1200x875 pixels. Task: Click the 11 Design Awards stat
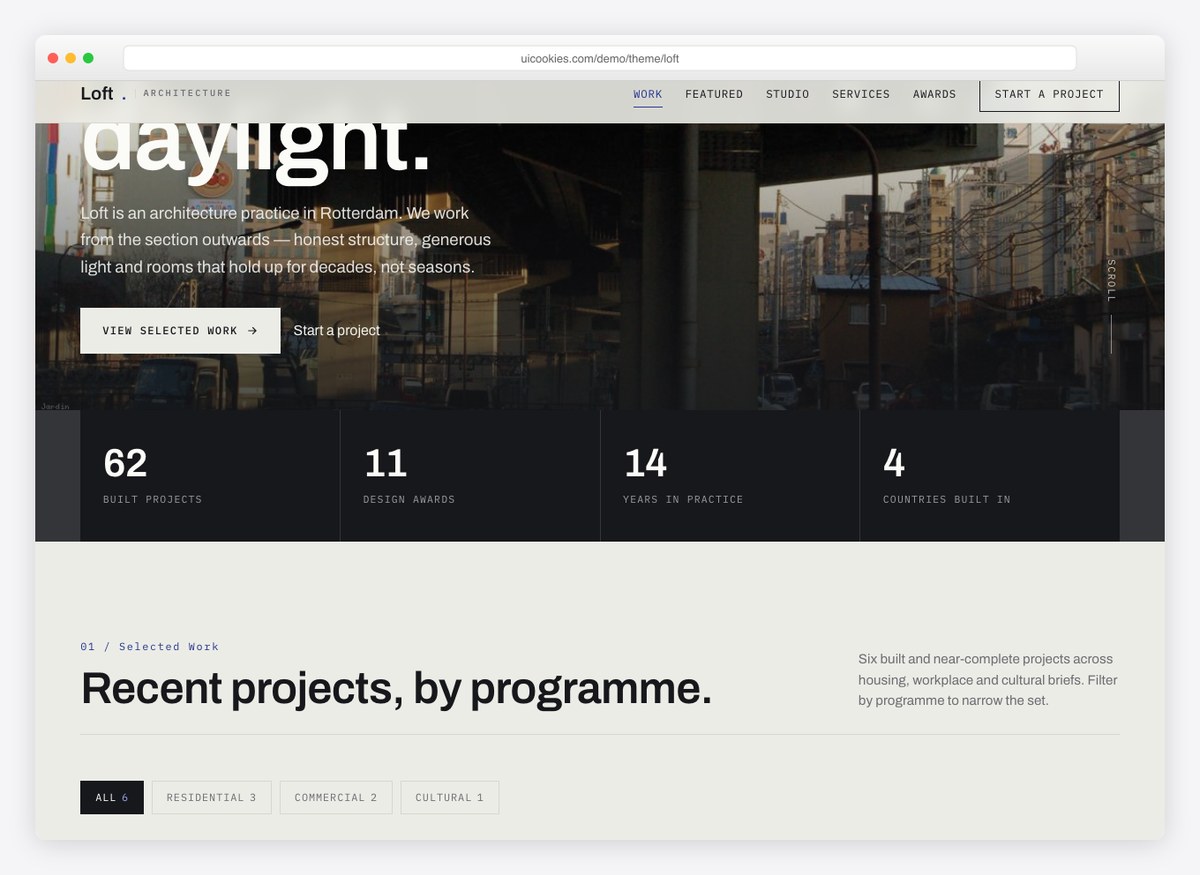470,476
